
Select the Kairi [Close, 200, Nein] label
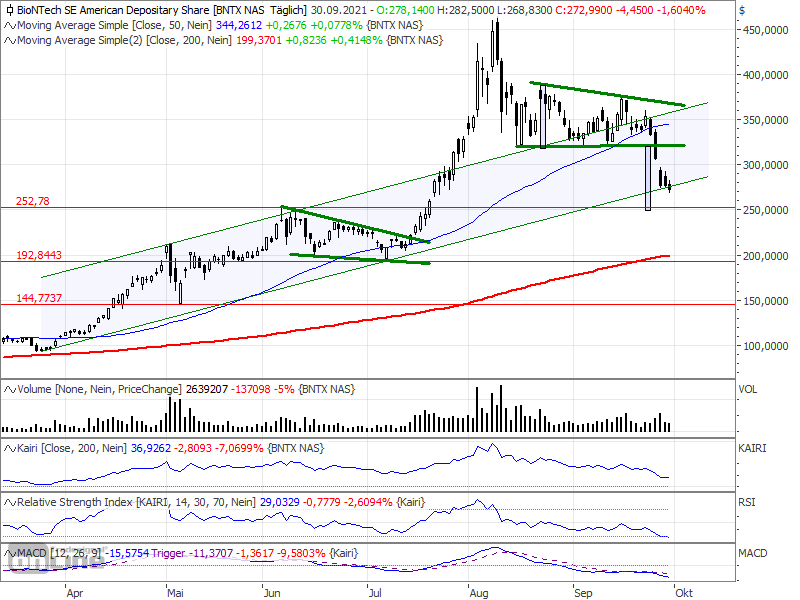72,448
